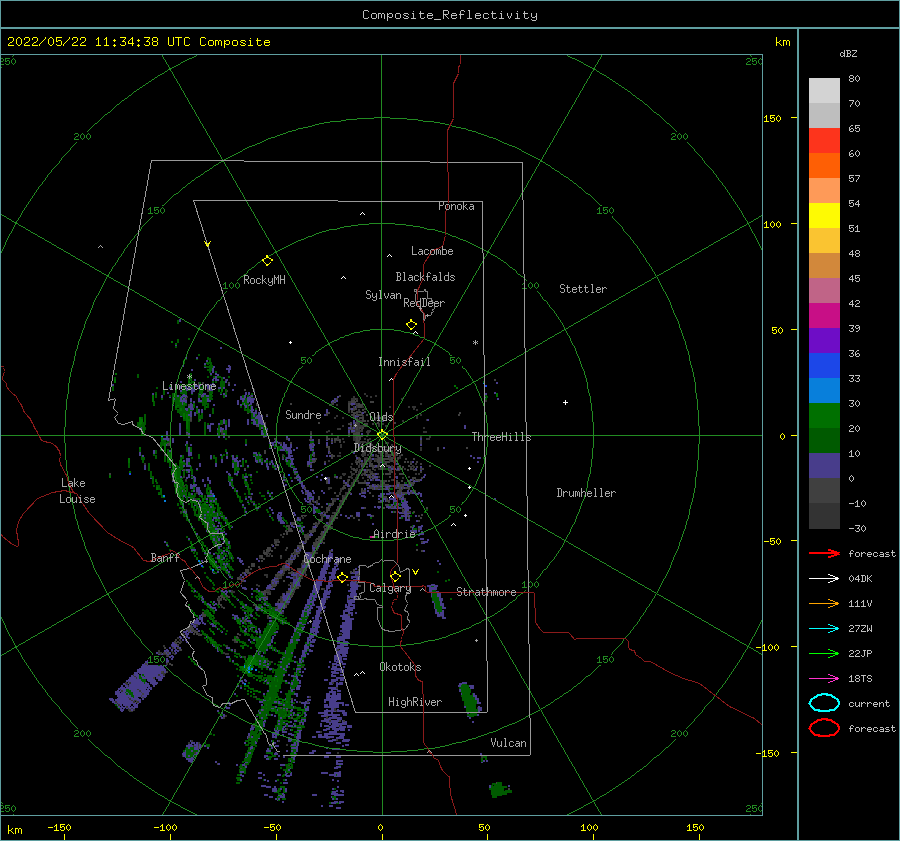Click the green echo blob east of HighRiver

[x=469, y=699]
